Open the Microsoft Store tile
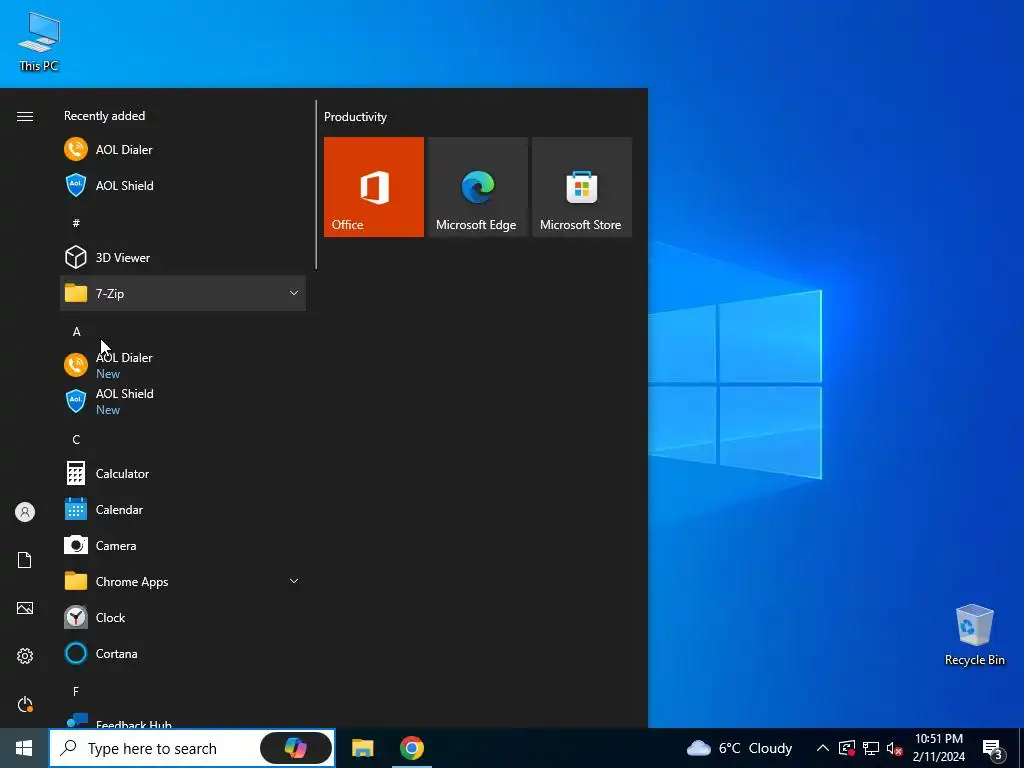This screenshot has height=768, width=1024. coord(582,187)
